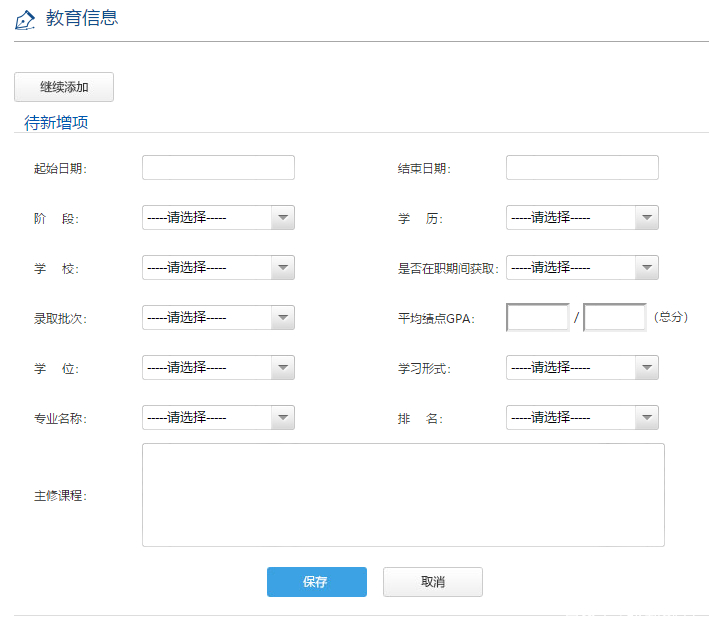The width and height of the screenshot is (709, 635).
Task: Click the blue 保存 button
Action: pyautogui.click(x=316, y=582)
